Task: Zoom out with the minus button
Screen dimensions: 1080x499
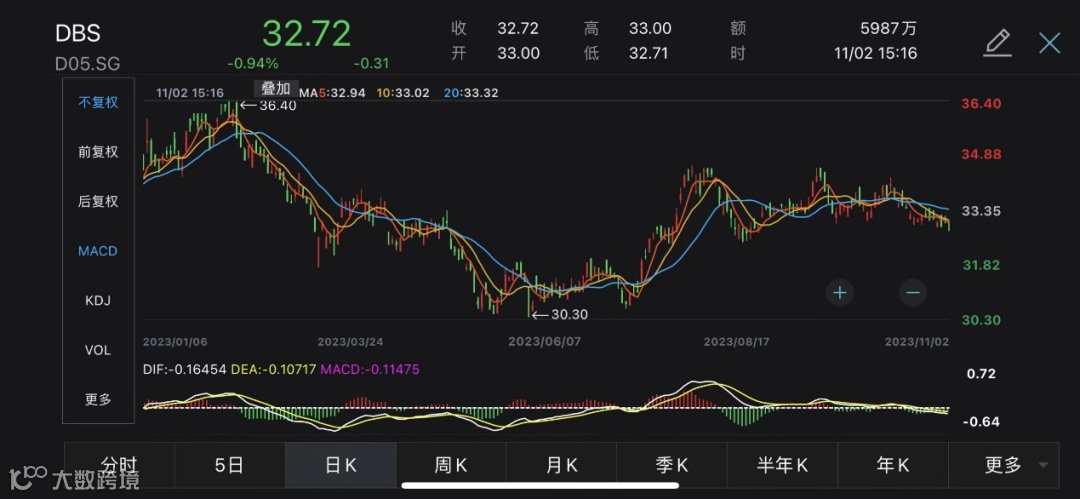Action: pyautogui.click(x=913, y=293)
